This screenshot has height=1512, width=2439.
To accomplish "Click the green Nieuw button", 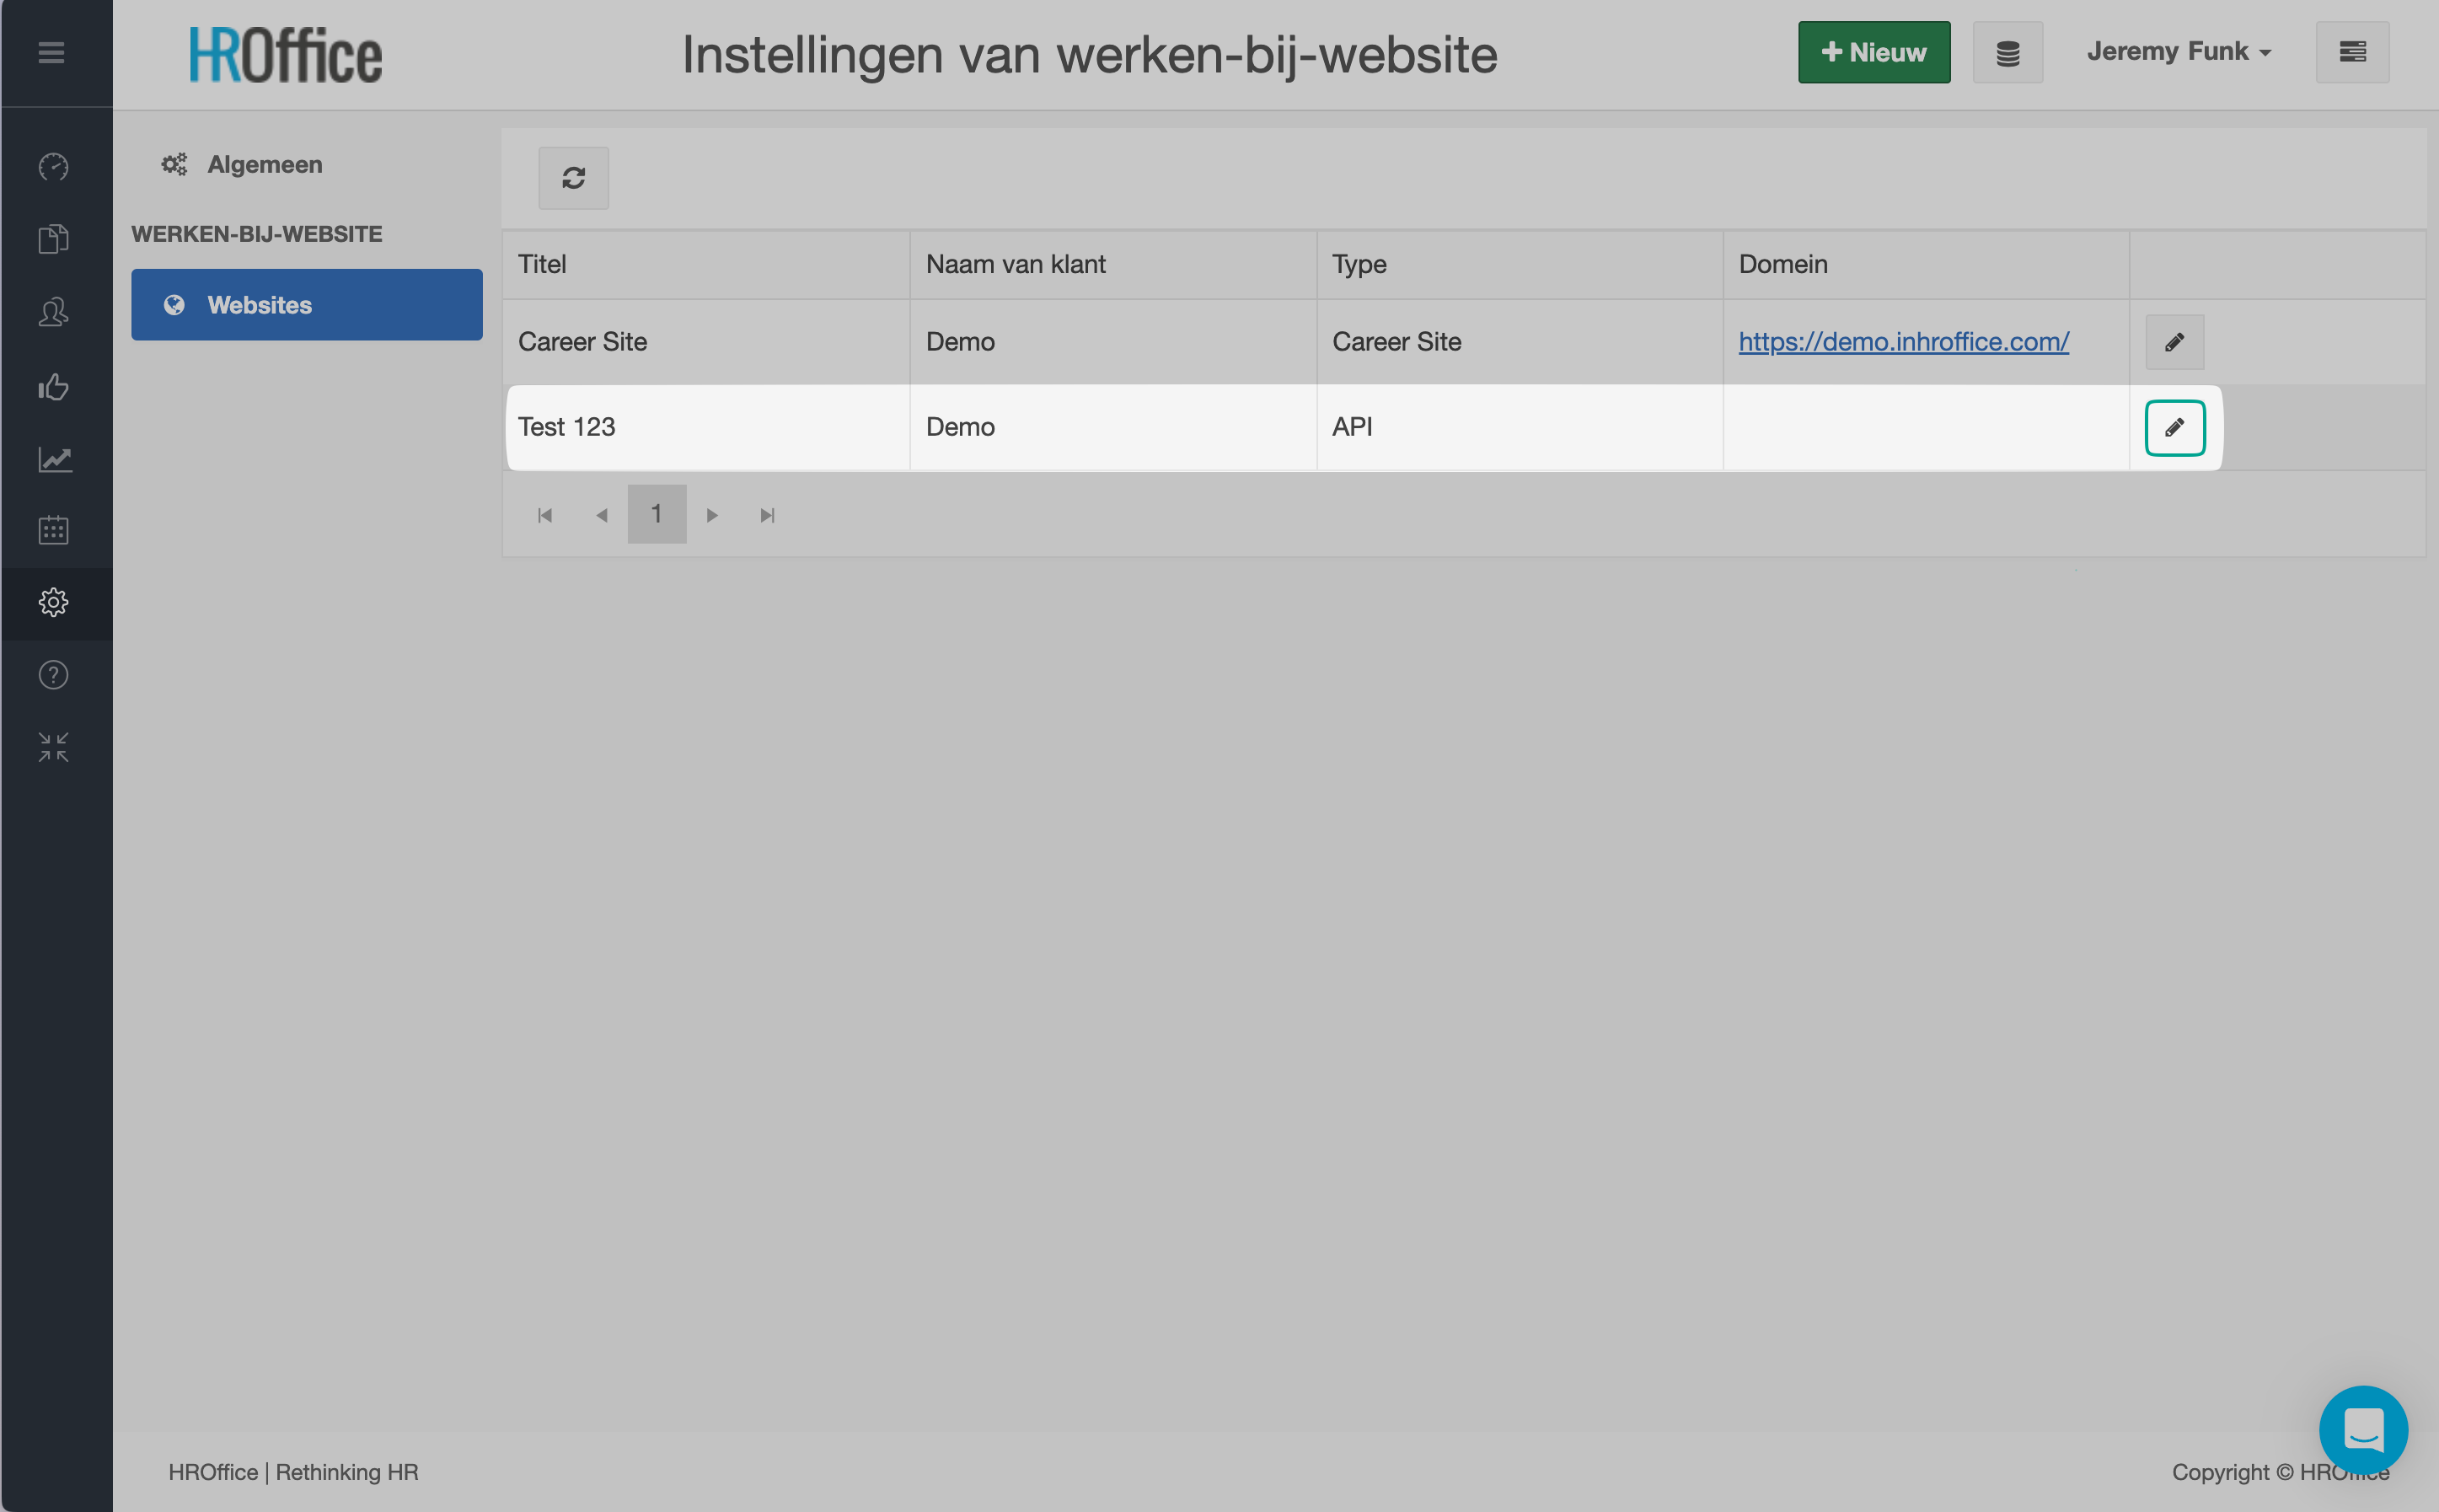I will [x=1873, y=52].
